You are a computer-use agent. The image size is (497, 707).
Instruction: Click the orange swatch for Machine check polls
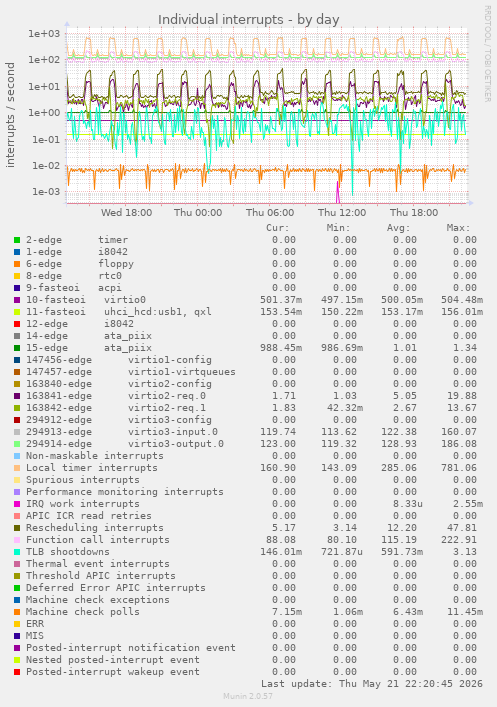[x=17, y=612]
